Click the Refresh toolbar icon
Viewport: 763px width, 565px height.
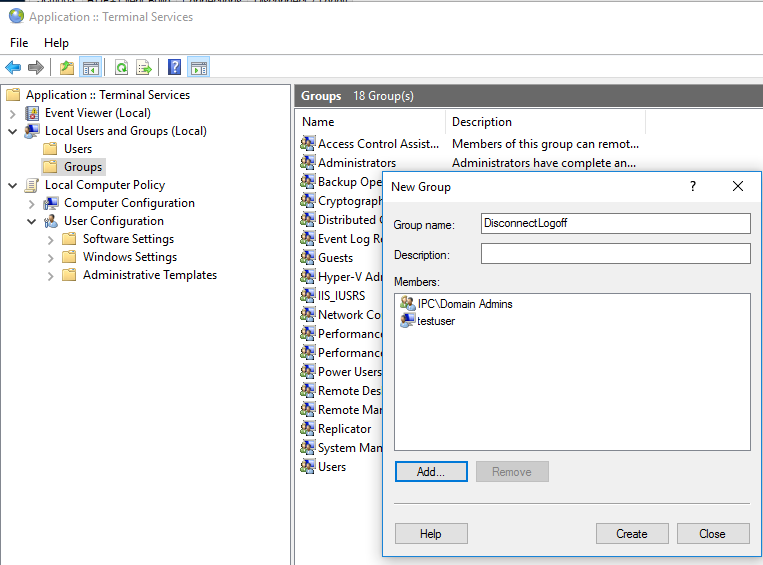pyautogui.click(x=121, y=68)
